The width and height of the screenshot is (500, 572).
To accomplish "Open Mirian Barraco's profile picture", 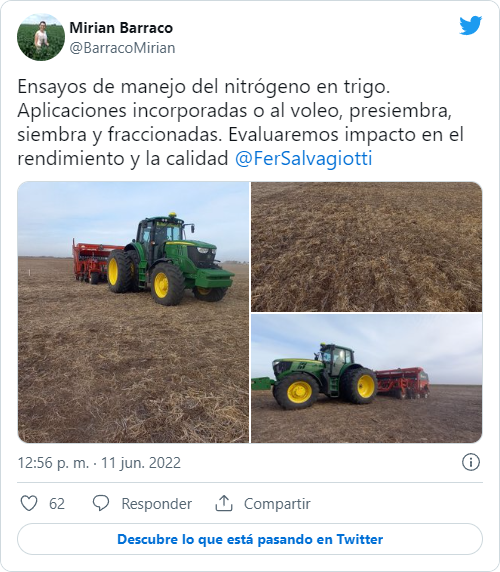I will (x=41, y=37).
